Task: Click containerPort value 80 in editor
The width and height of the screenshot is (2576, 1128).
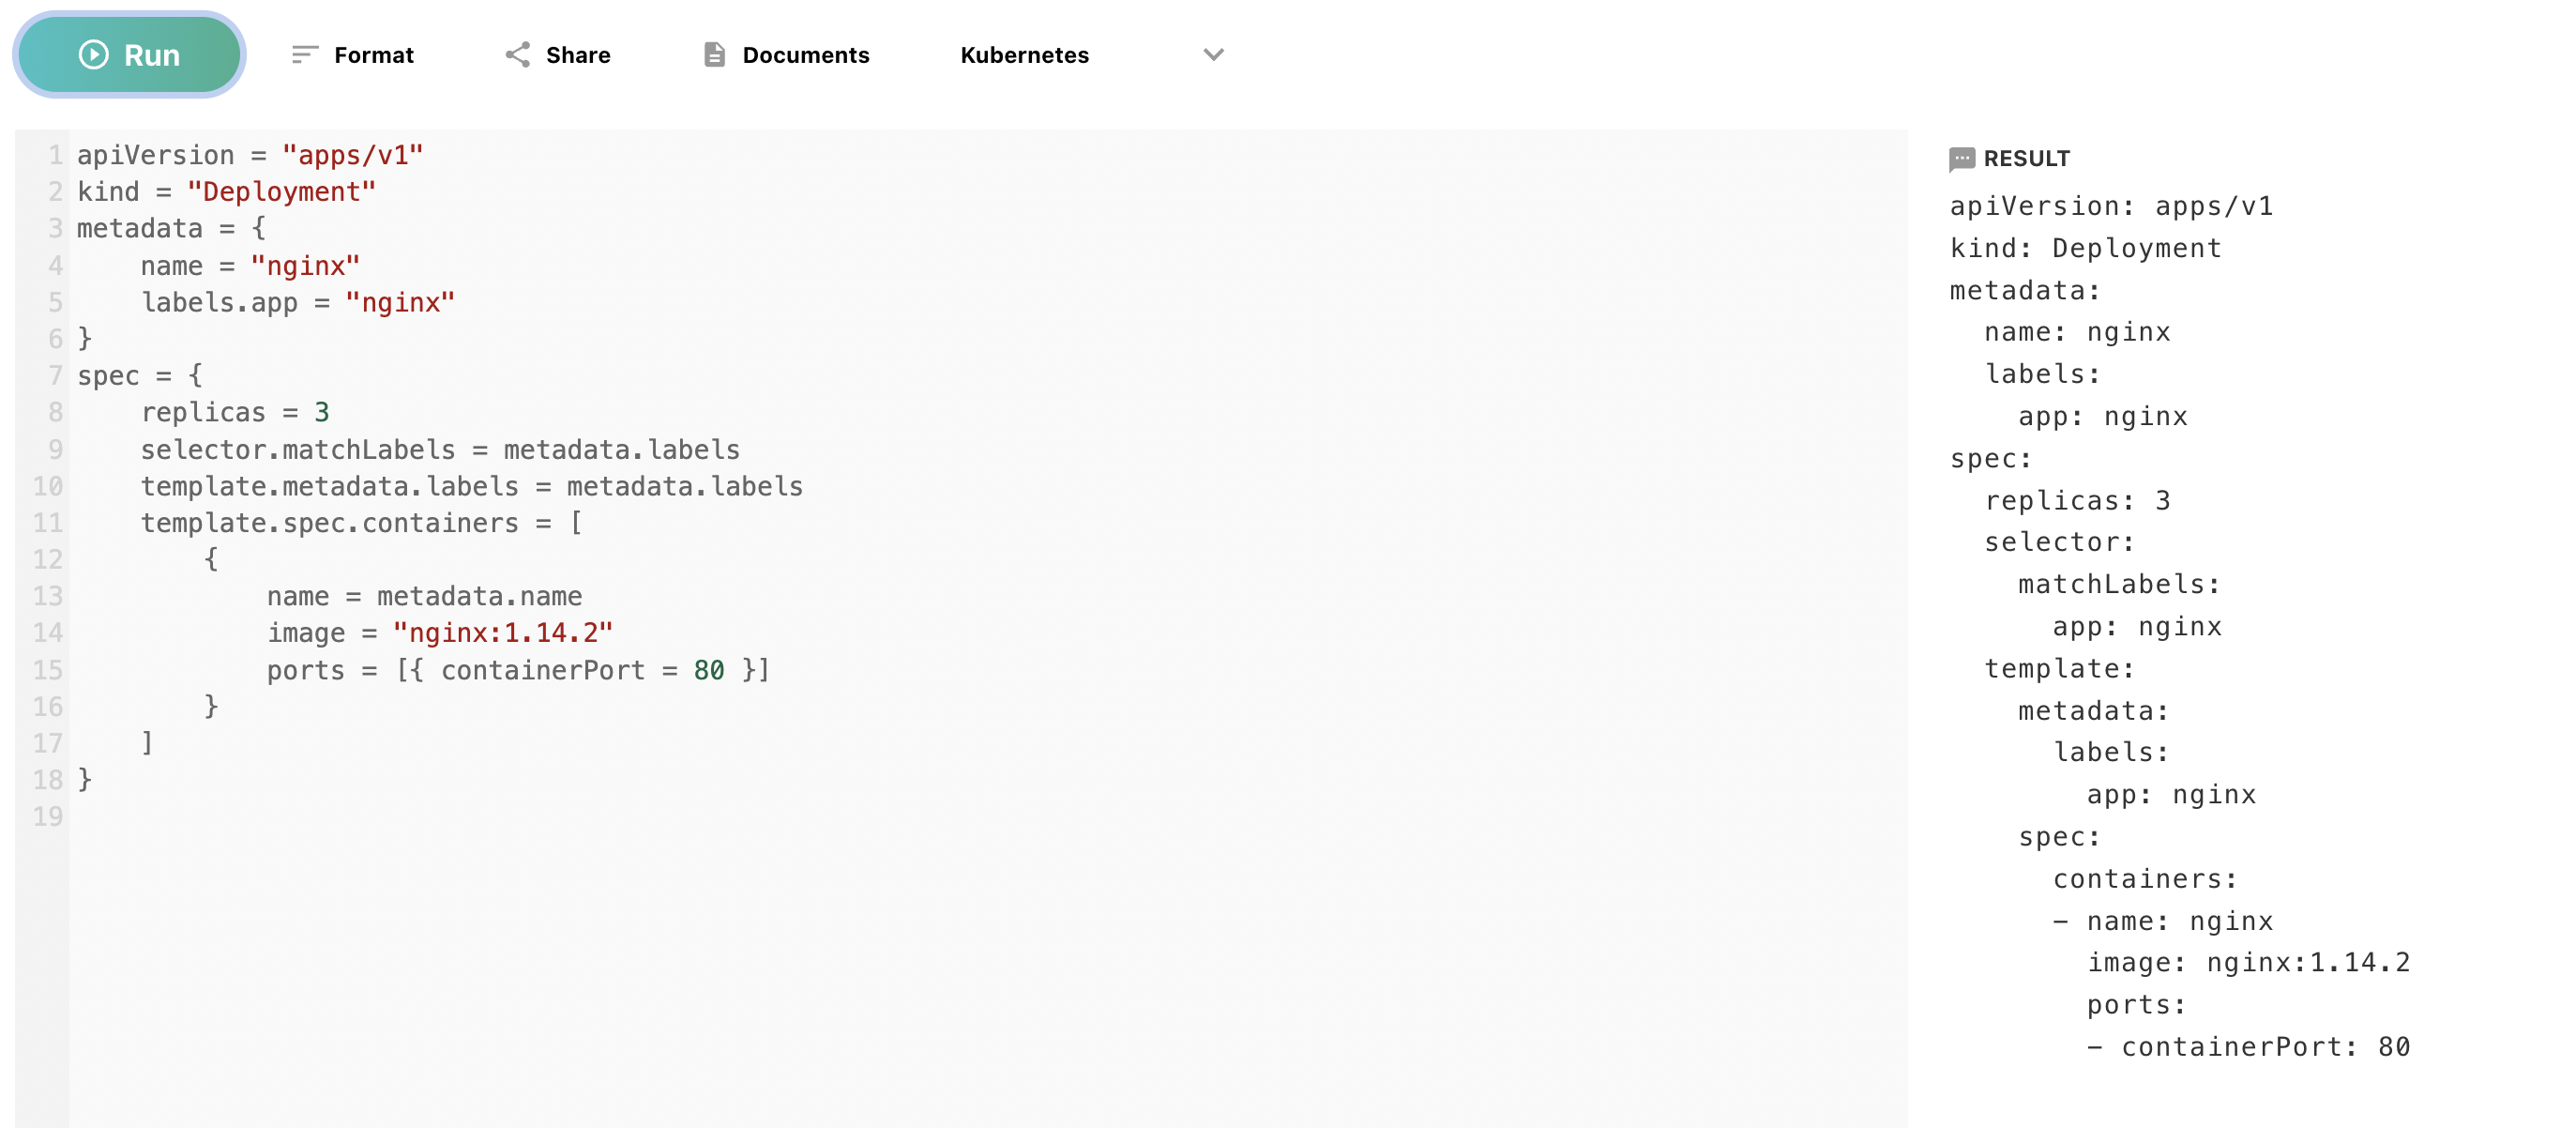Action: click(708, 670)
